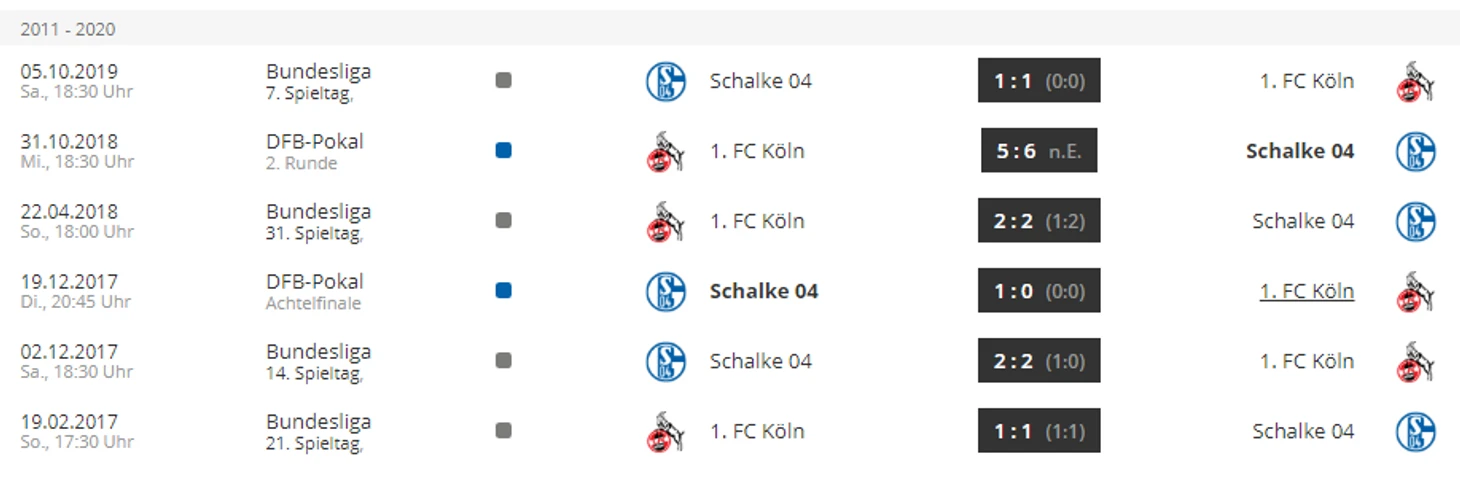Click the 2011 - 2020 section header

(x=68, y=29)
